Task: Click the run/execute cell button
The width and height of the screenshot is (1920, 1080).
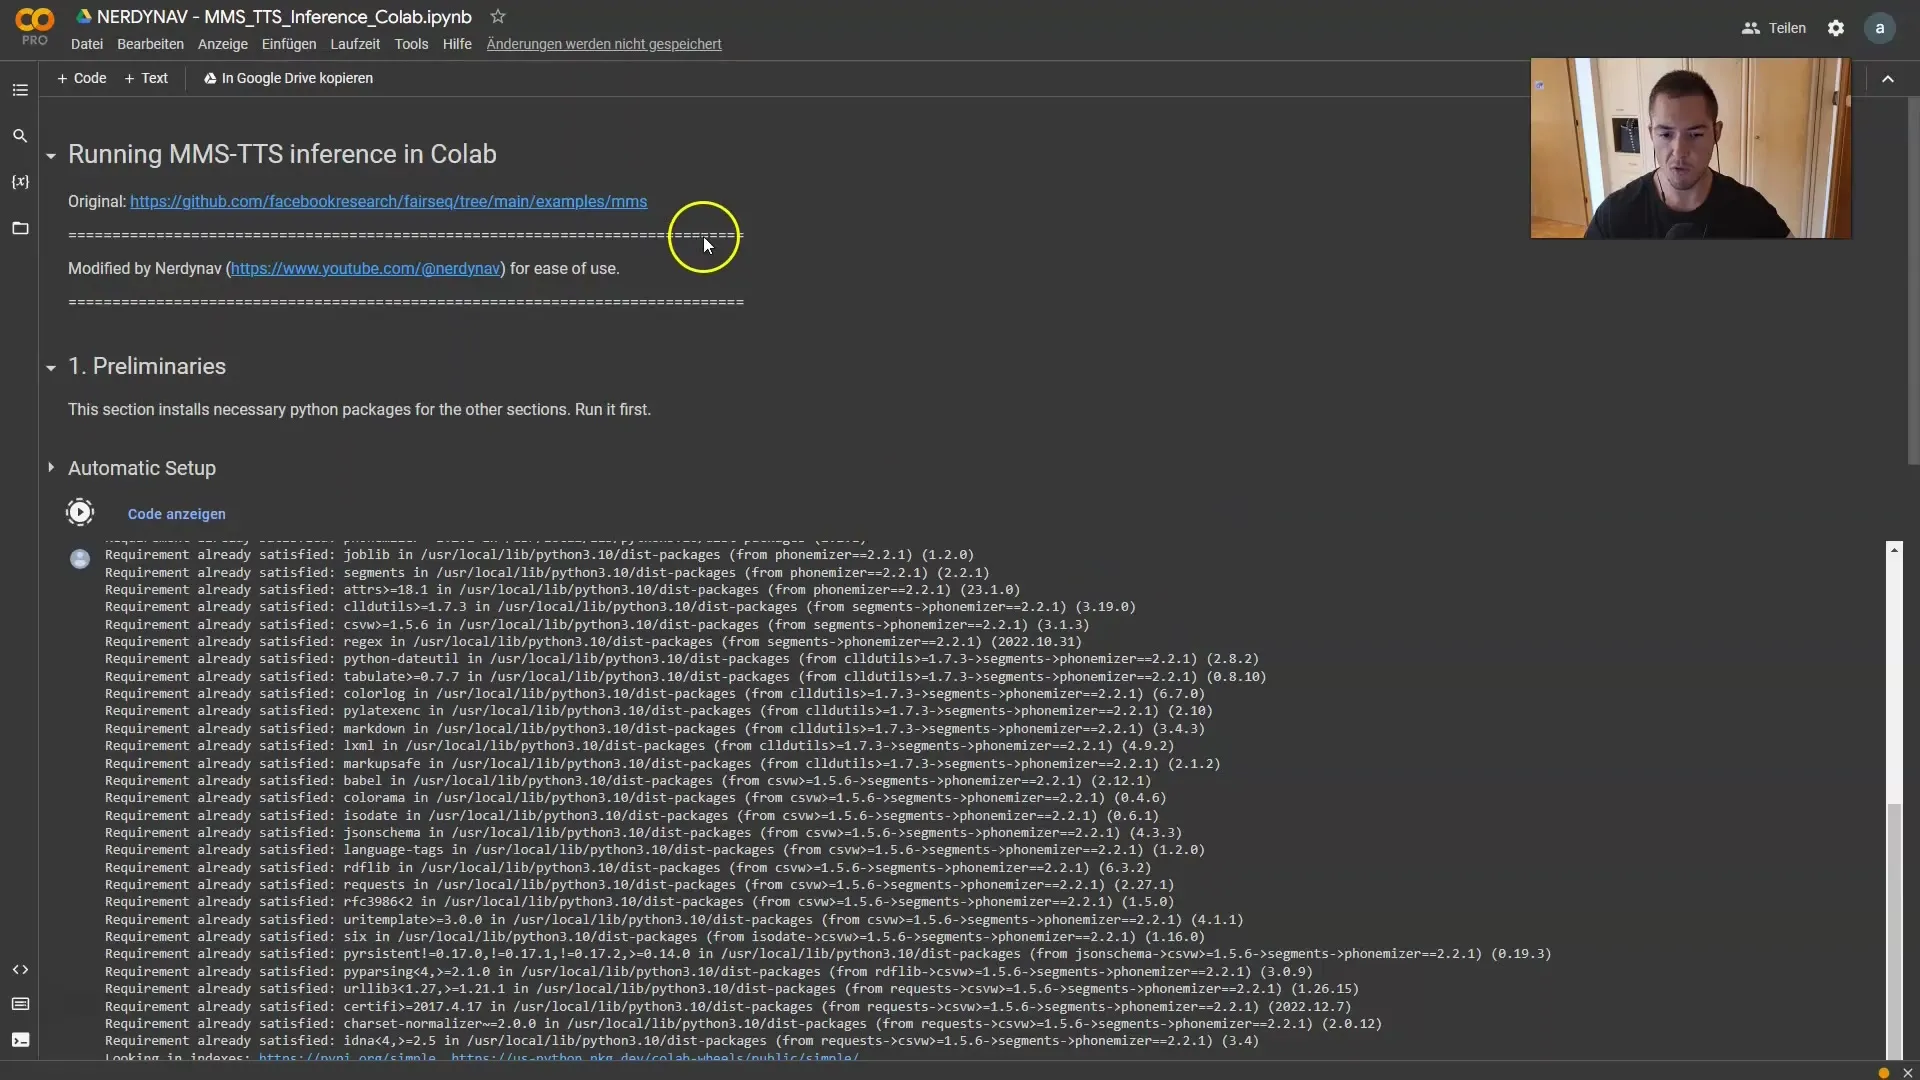Action: click(x=79, y=512)
